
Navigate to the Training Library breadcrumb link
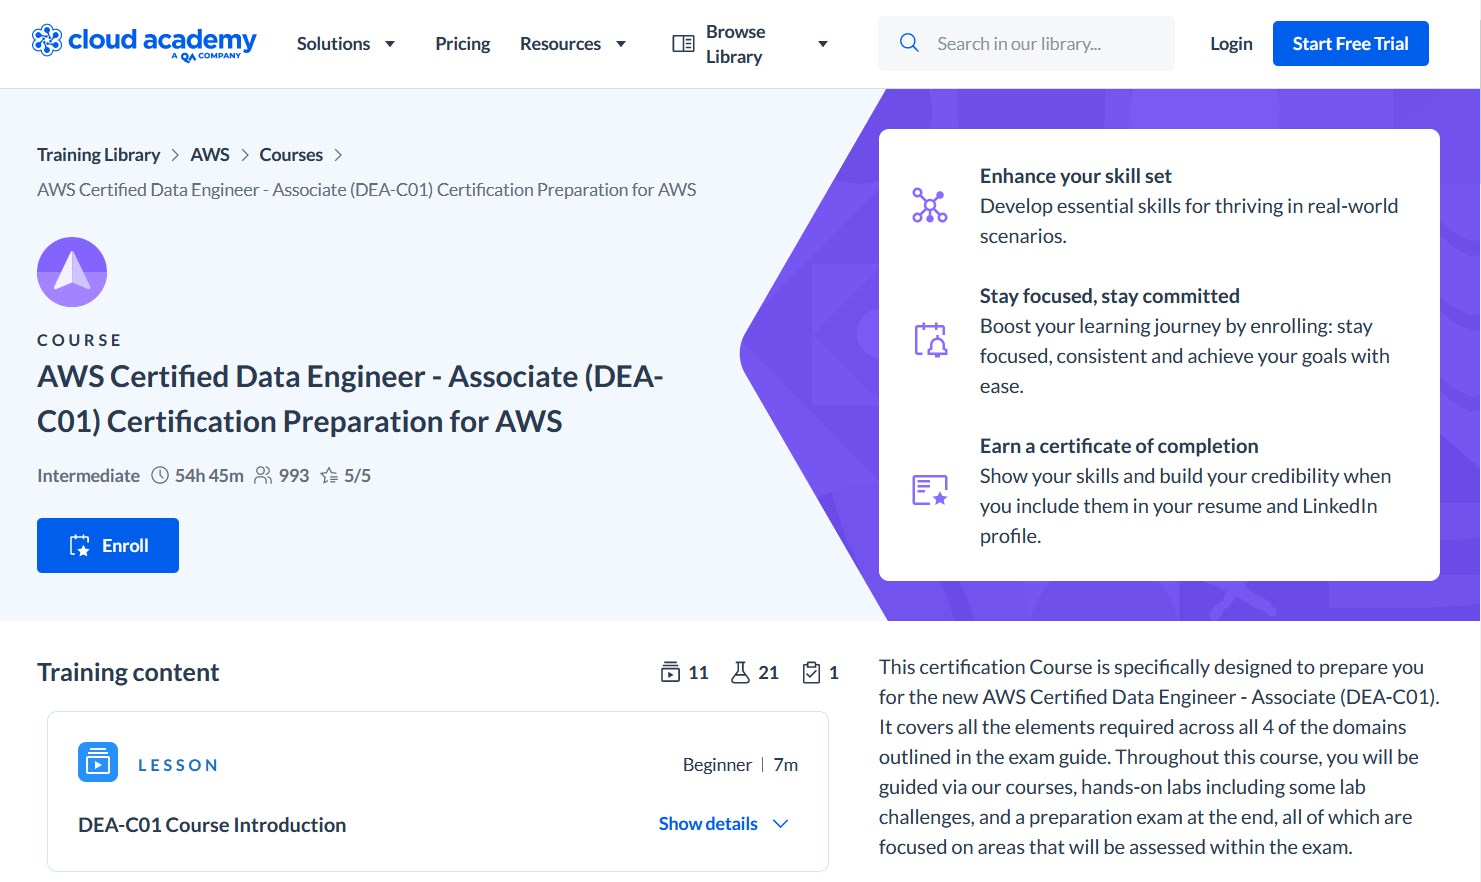(98, 154)
